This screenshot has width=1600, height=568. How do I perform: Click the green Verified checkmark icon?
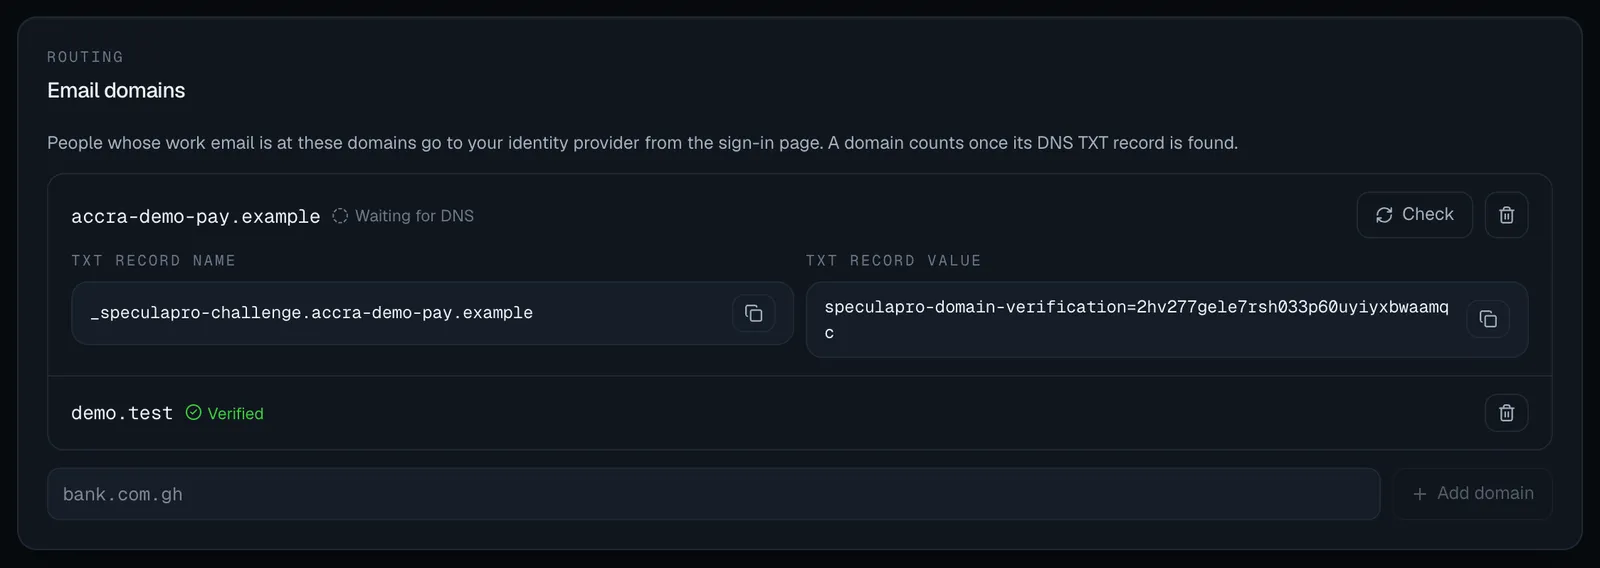coord(194,412)
